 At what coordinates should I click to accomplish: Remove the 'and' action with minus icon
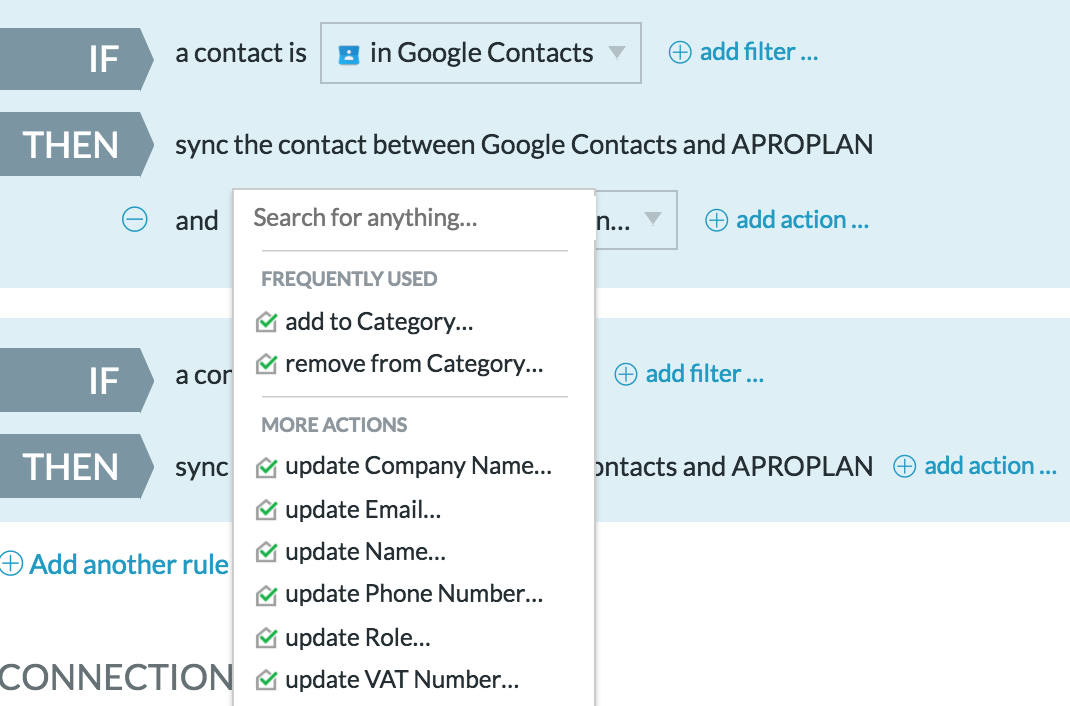(134, 220)
